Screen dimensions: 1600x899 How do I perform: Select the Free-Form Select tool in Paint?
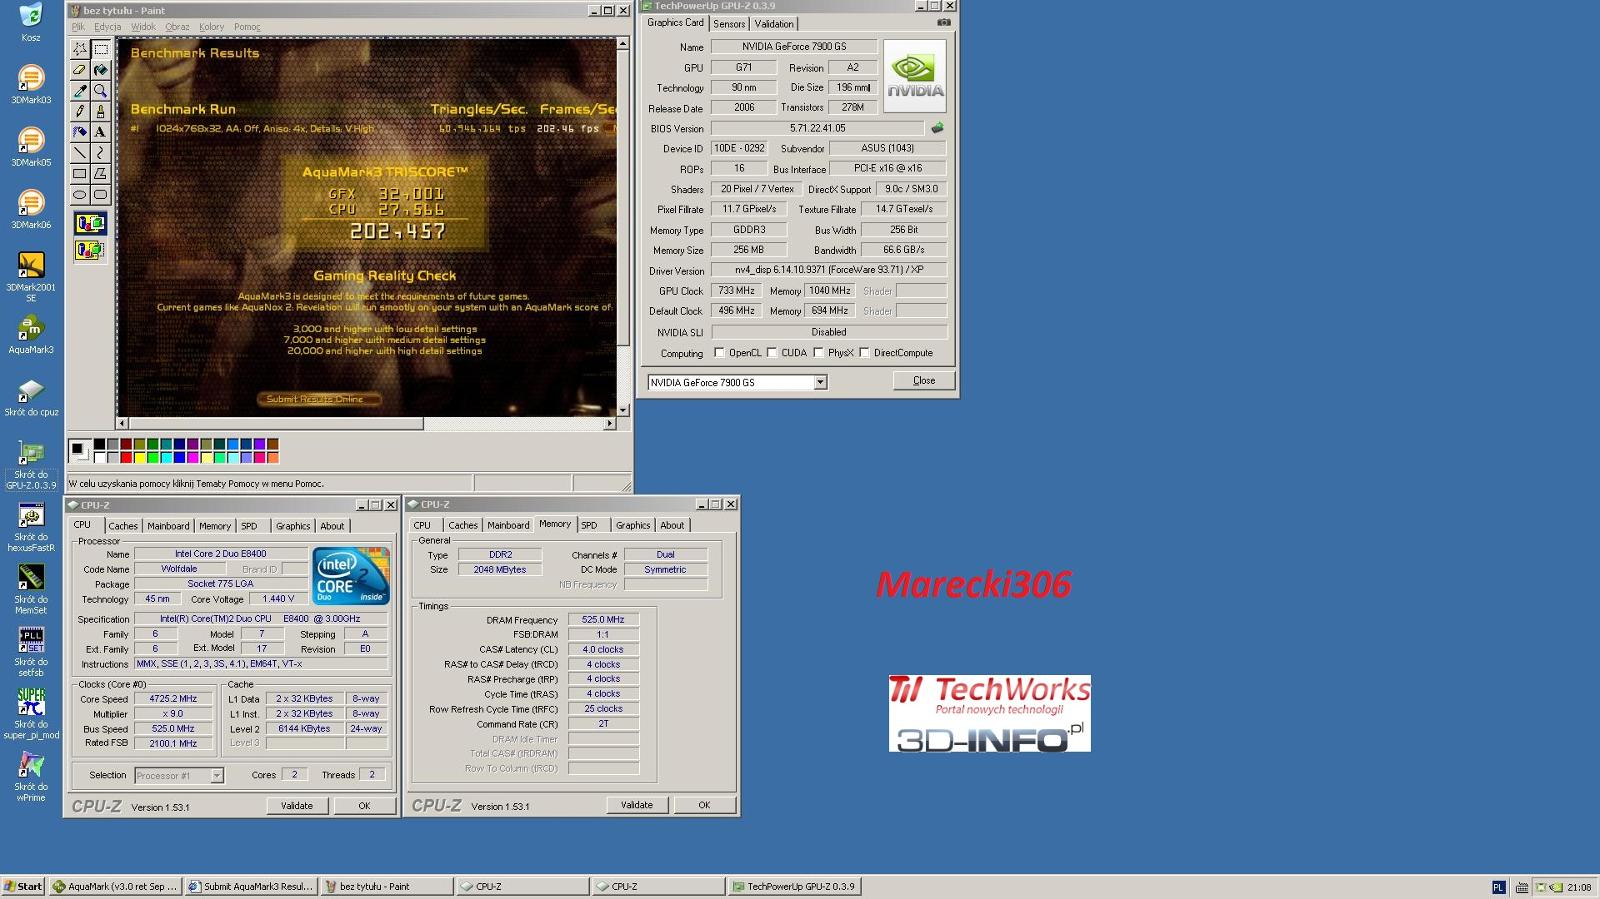pos(80,49)
